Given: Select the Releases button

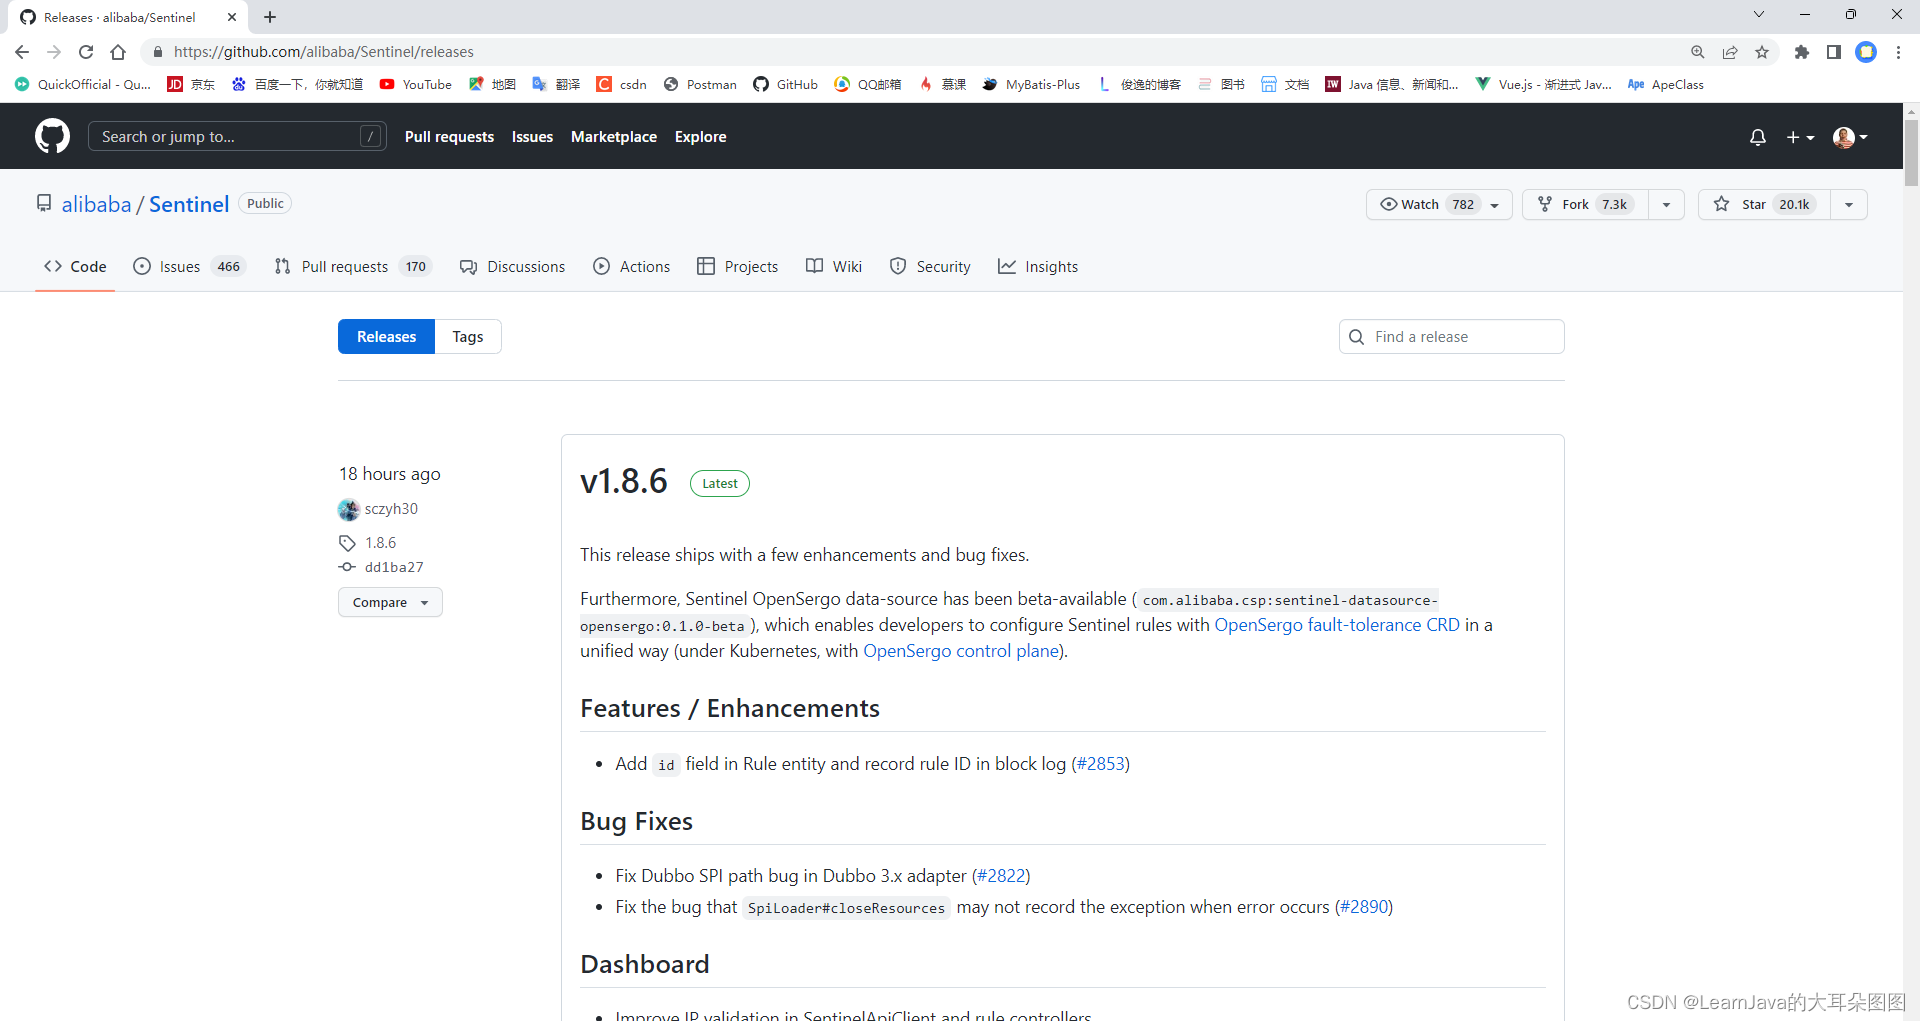Looking at the screenshot, I should 386,336.
